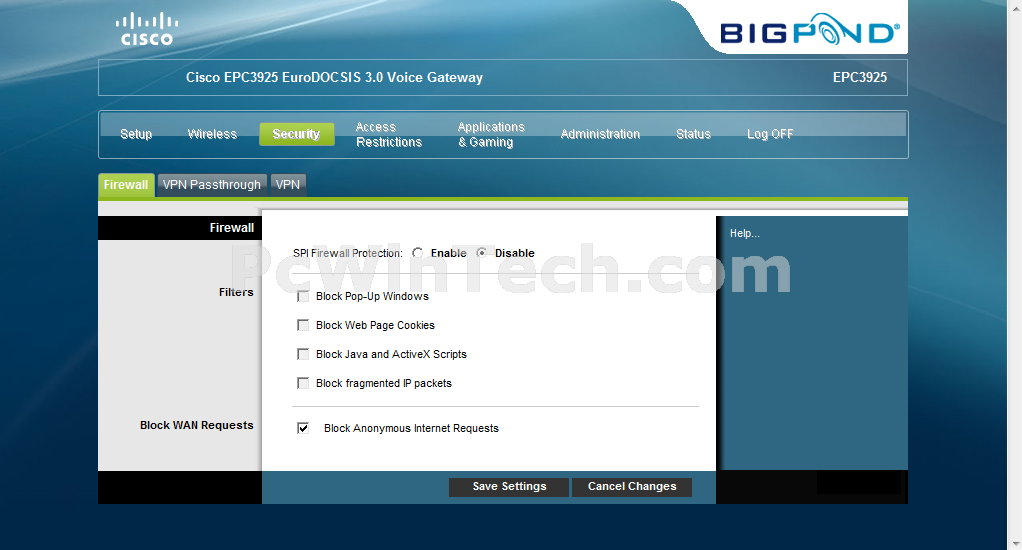Open the Setup menu
The image size is (1022, 550).
(136, 134)
